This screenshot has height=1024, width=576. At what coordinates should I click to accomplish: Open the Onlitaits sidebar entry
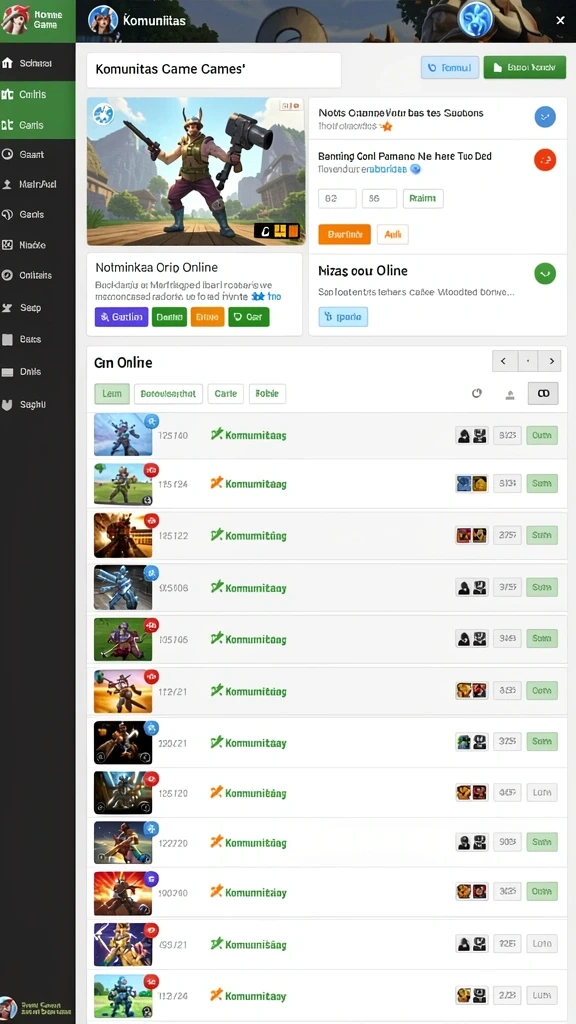(x=38, y=275)
